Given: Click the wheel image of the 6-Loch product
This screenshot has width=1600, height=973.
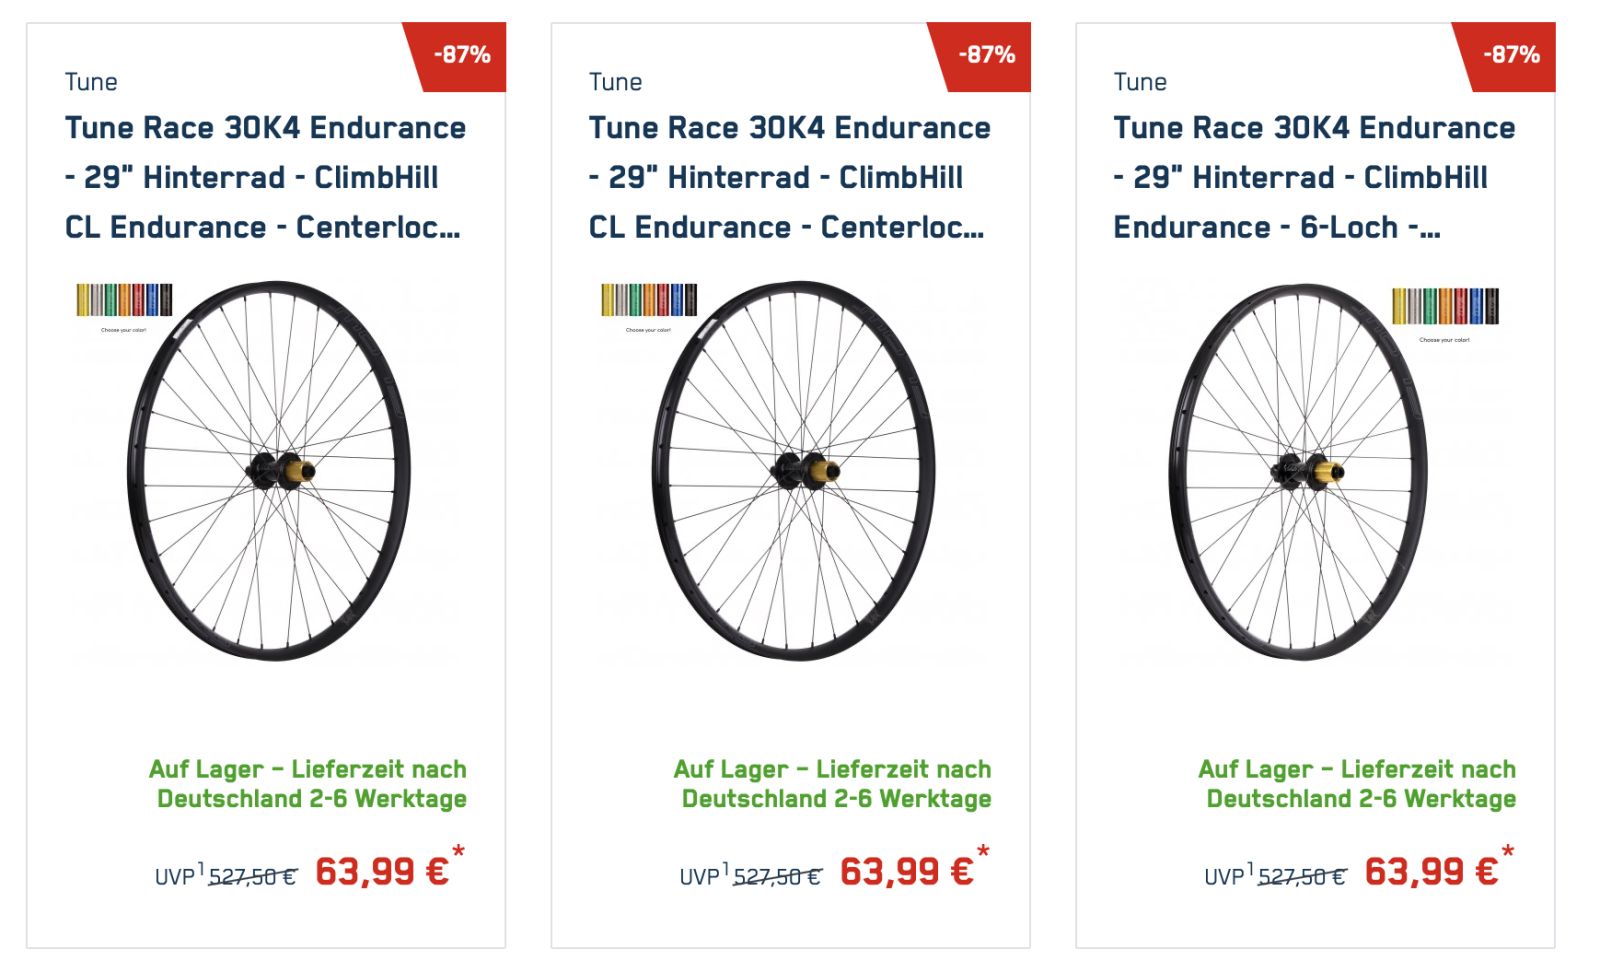Looking at the screenshot, I should [1299, 471].
